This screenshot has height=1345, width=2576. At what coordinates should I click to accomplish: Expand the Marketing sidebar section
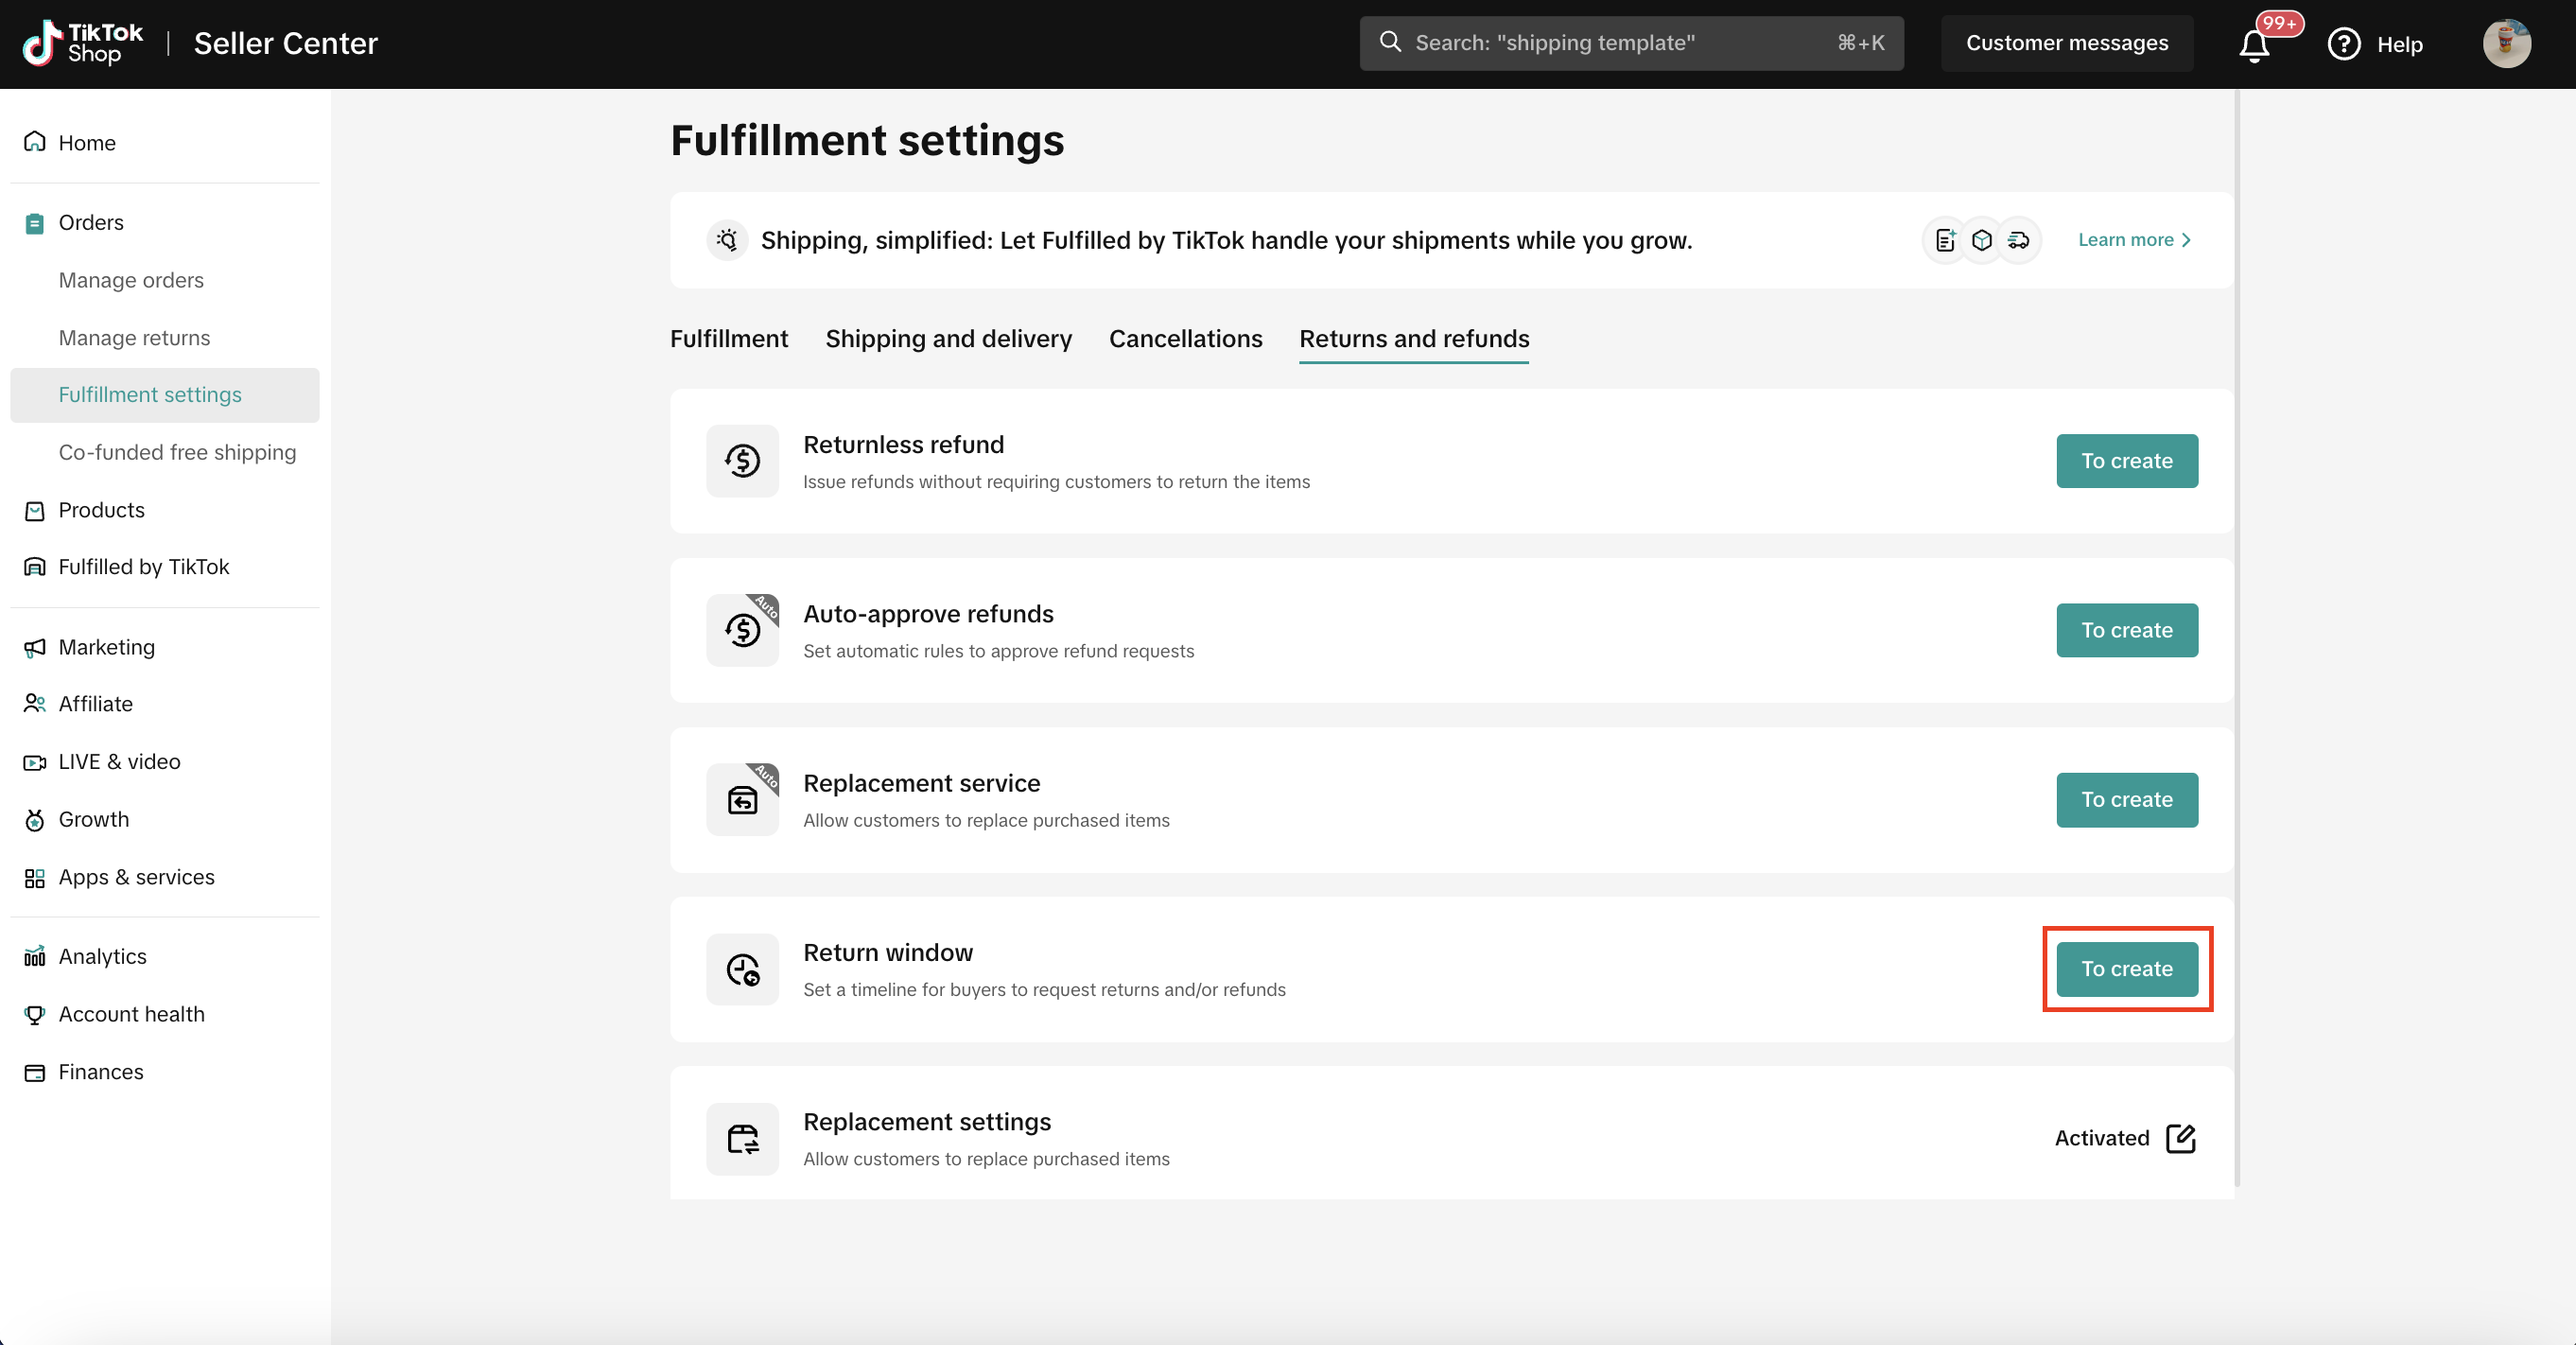pyautogui.click(x=106, y=647)
